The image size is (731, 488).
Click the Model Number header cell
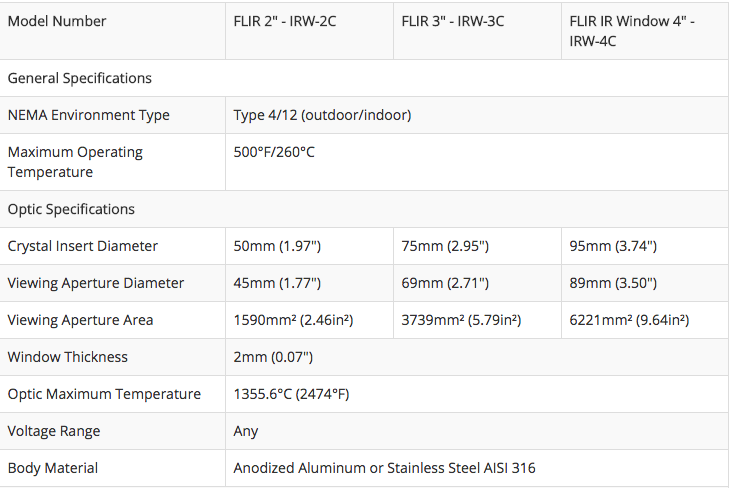(x=112, y=31)
